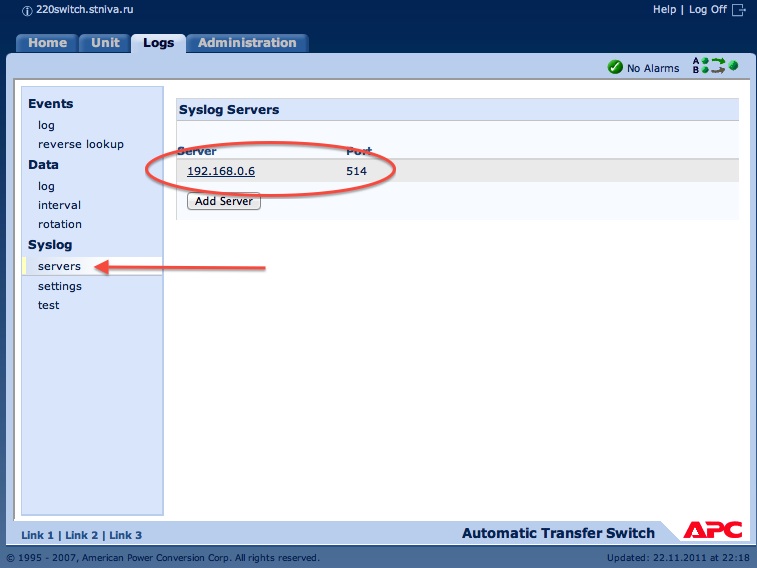Switch to the Home tab
Image resolution: width=757 pixels, height=568 pixels.
click(47, 43)
